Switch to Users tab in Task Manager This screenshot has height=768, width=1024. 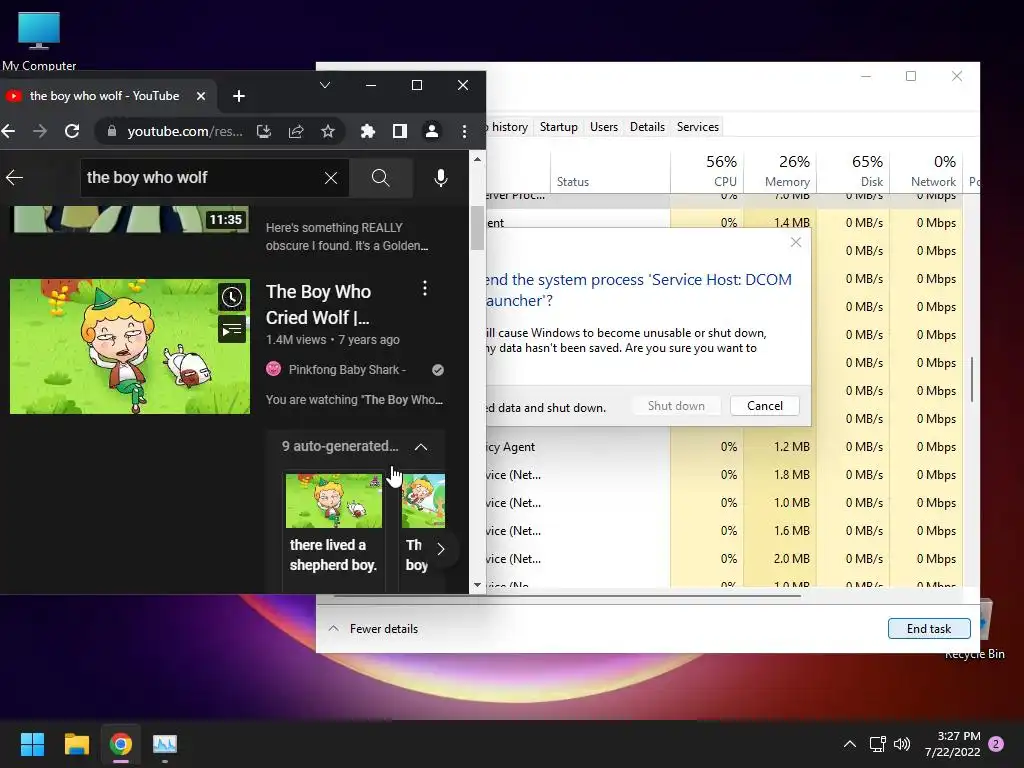click(603, 127)
